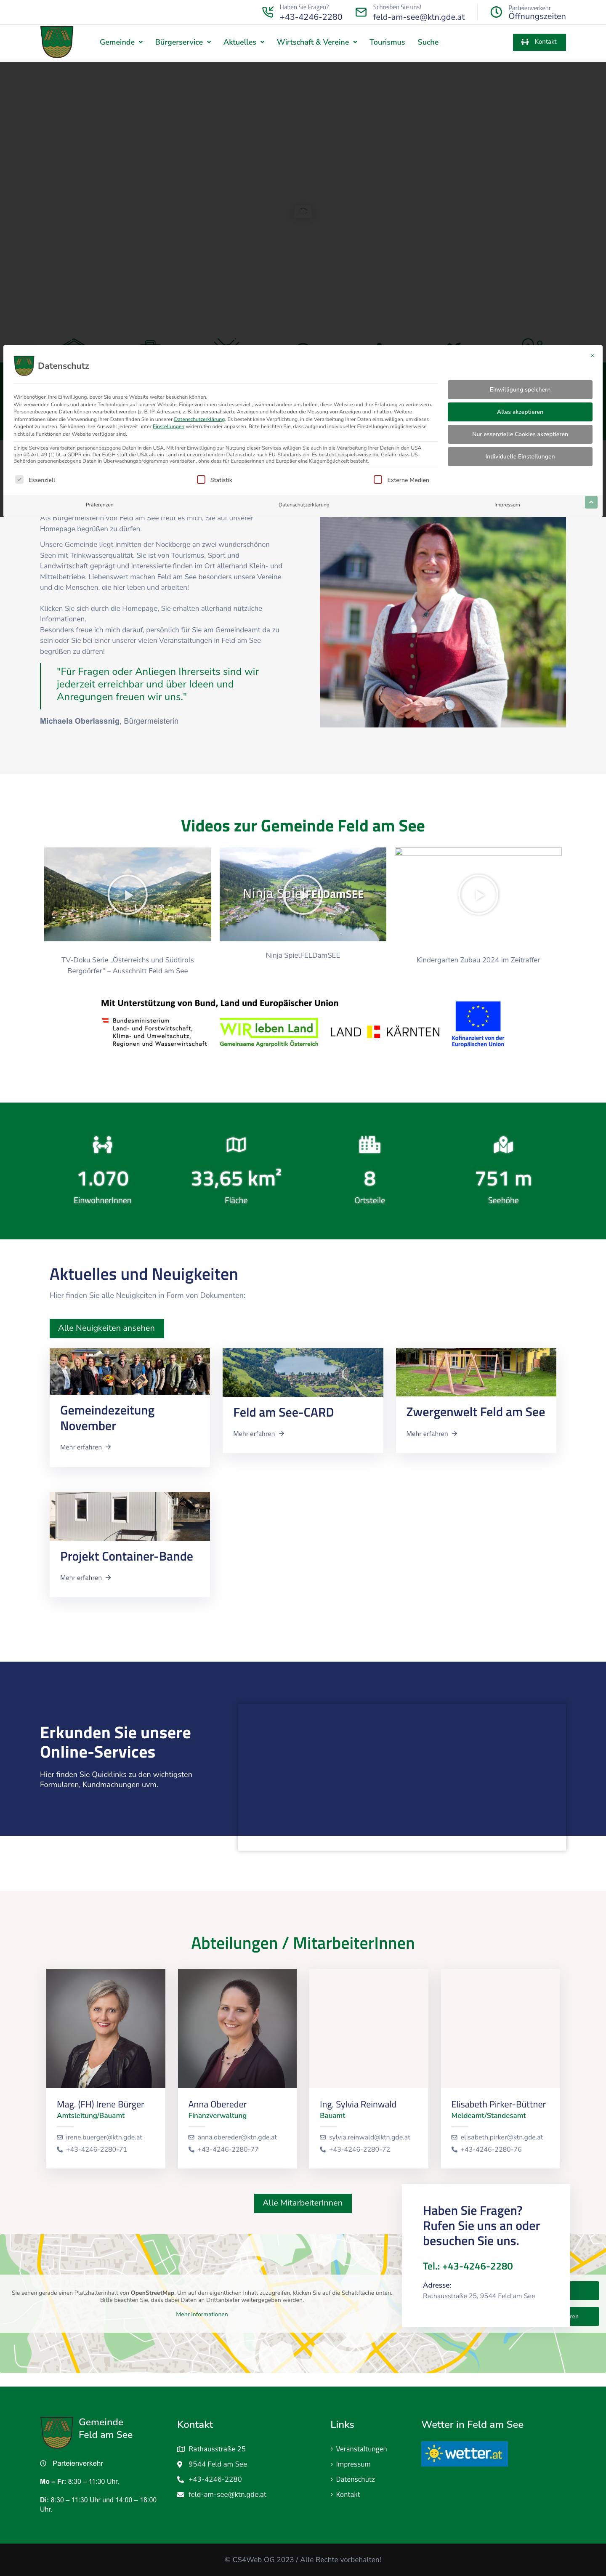Click the buildings icon above Ortsteile

(369, 1145)
